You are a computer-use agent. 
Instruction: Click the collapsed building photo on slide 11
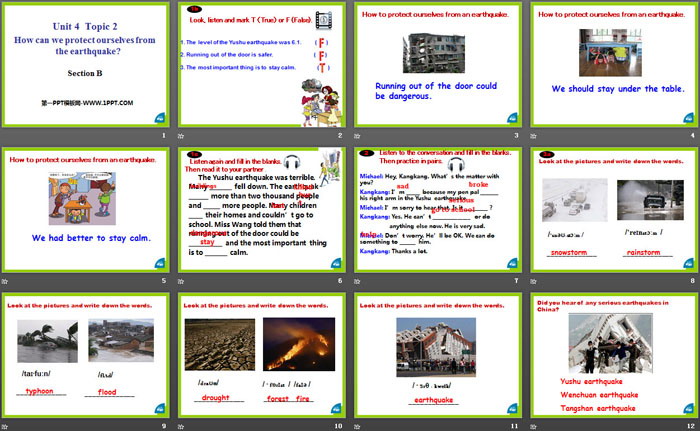coord(436,347)
